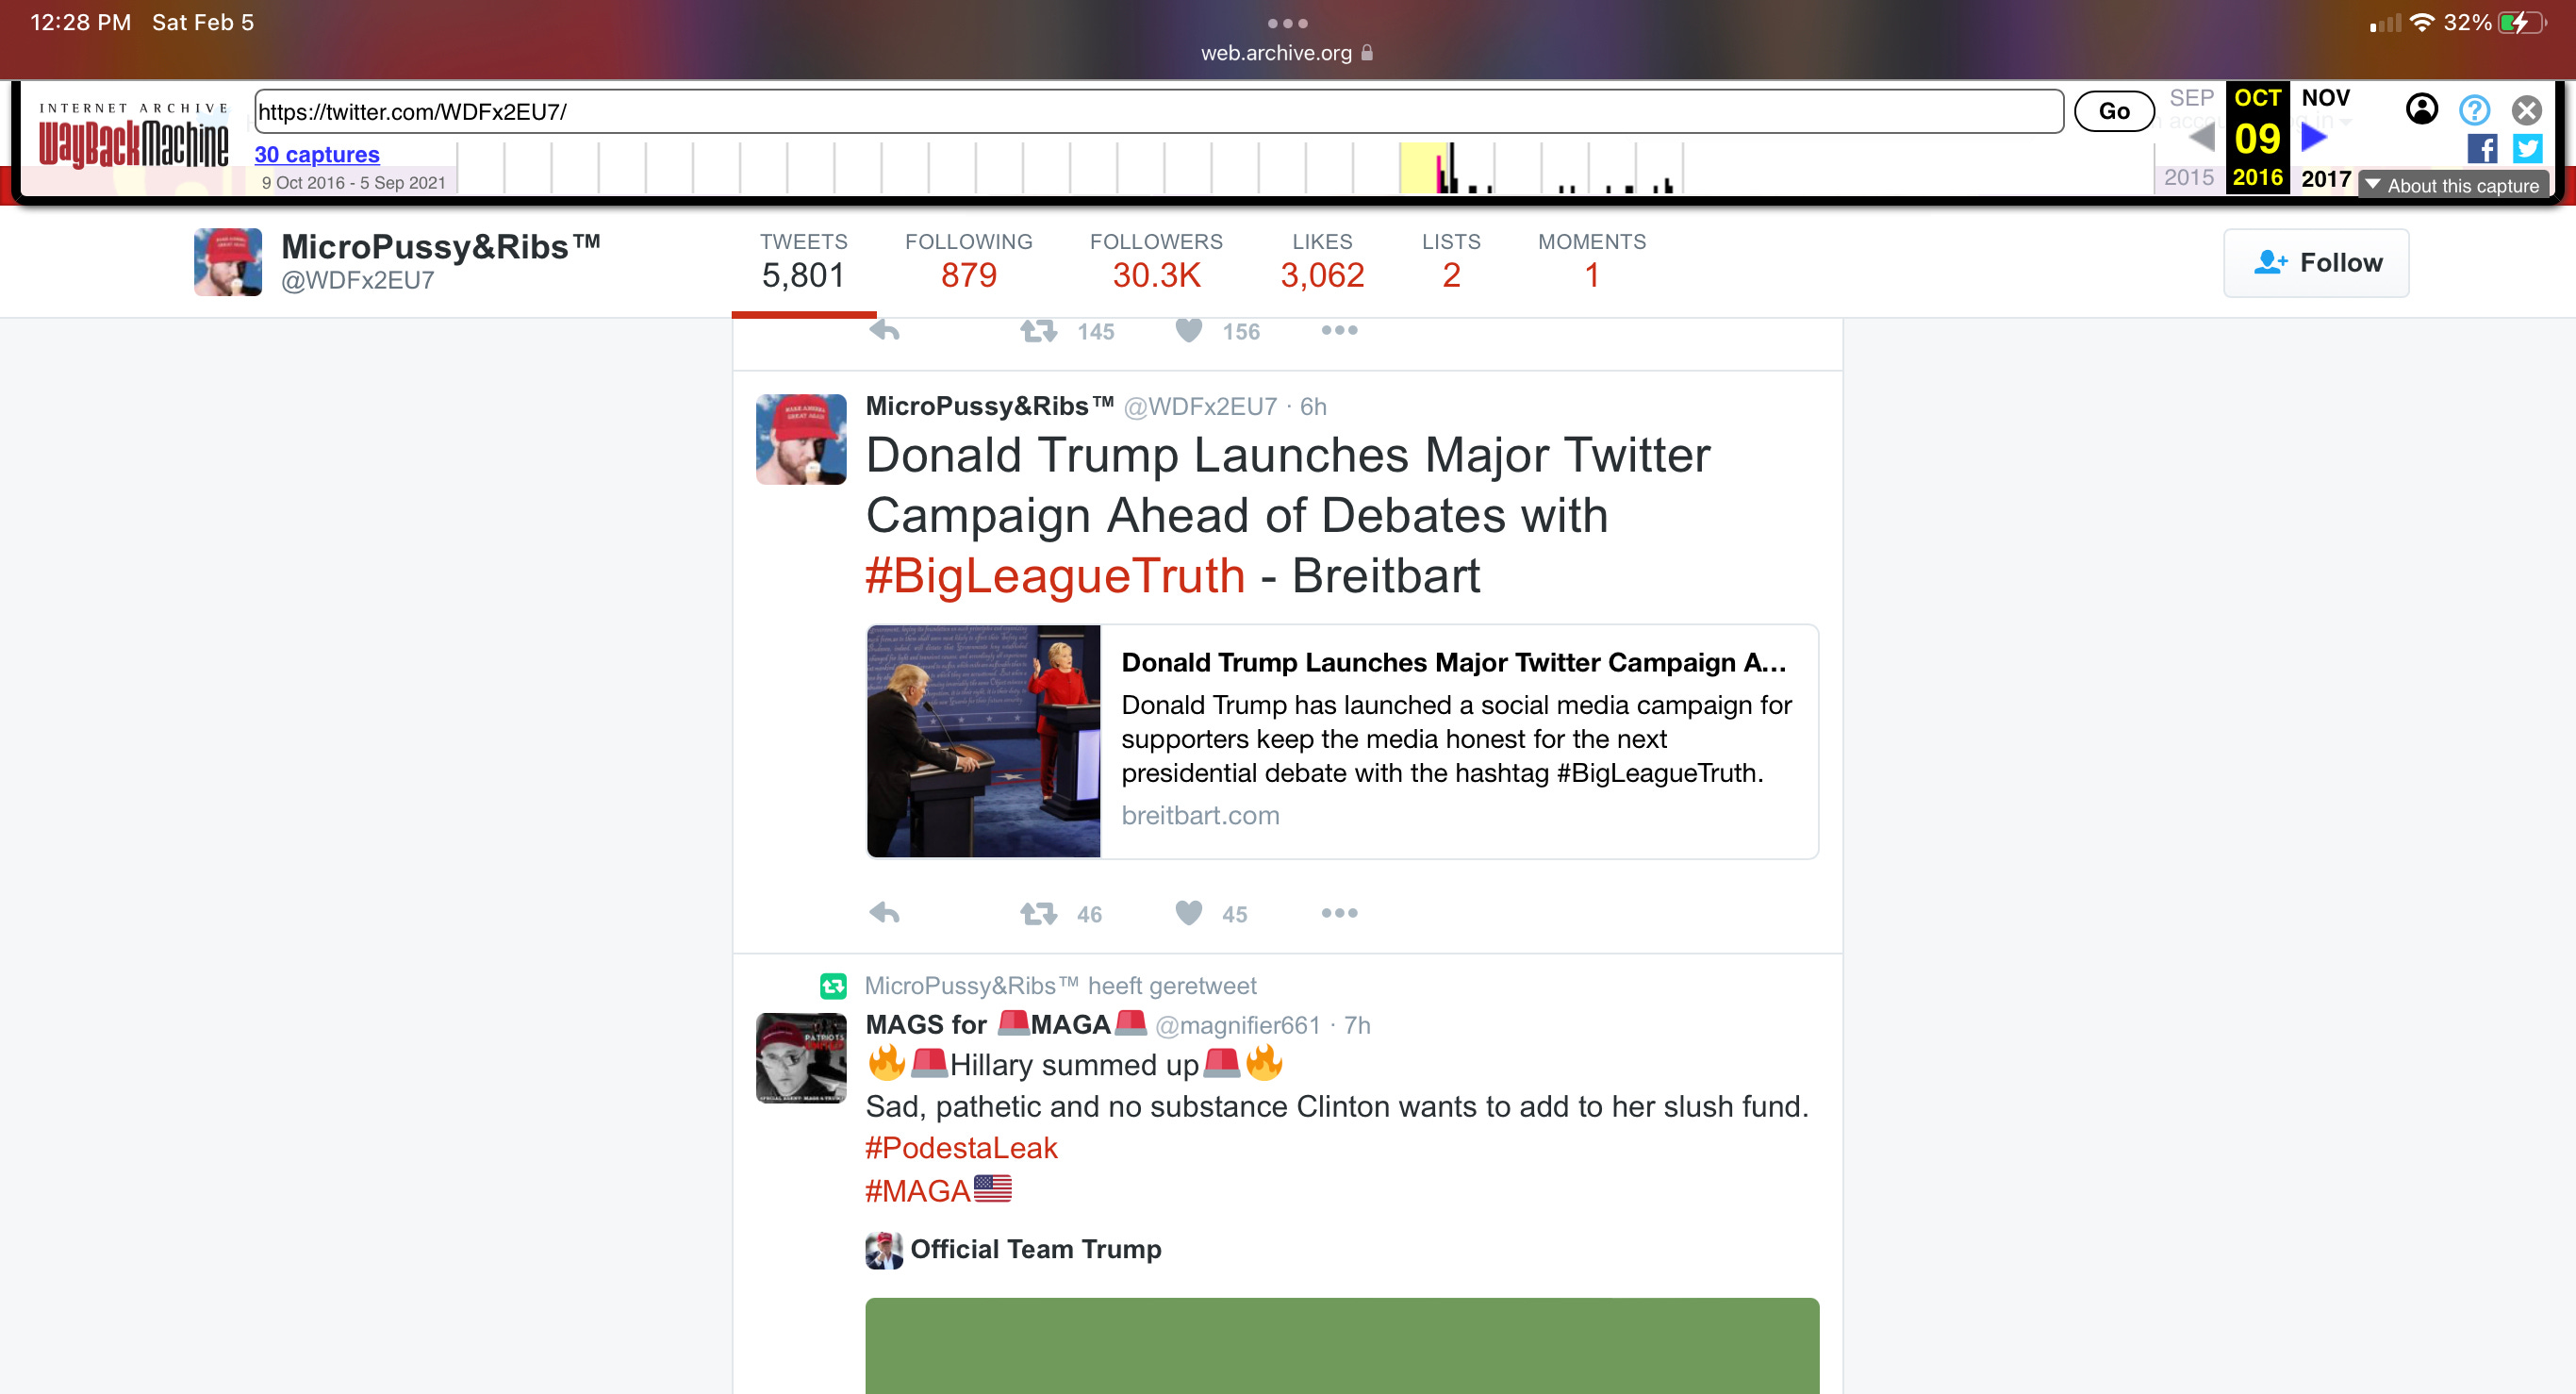The width and height of the screenshot is (2576, 1394).
Task: Reply to the Breitbart tweet
Action: (x=884, y=913)
